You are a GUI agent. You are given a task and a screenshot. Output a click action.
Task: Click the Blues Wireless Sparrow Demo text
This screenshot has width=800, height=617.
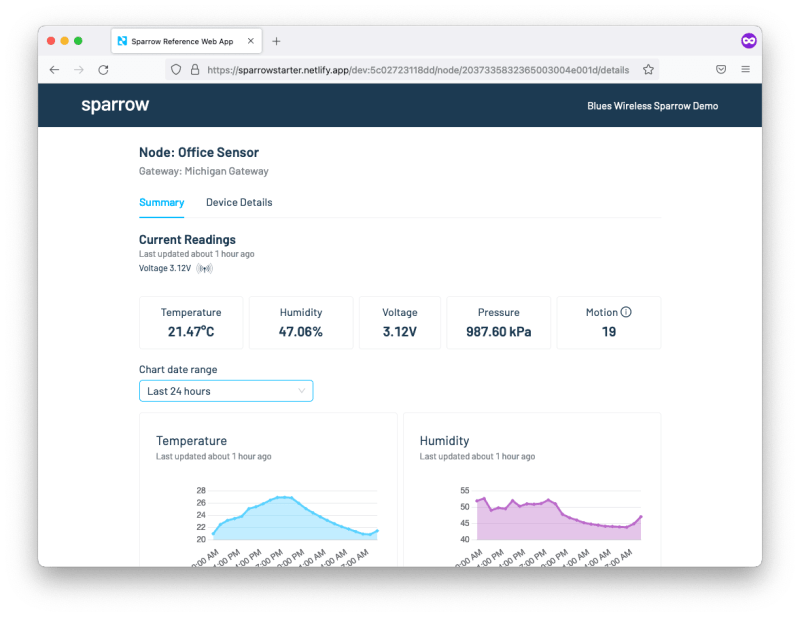[653, 106]
